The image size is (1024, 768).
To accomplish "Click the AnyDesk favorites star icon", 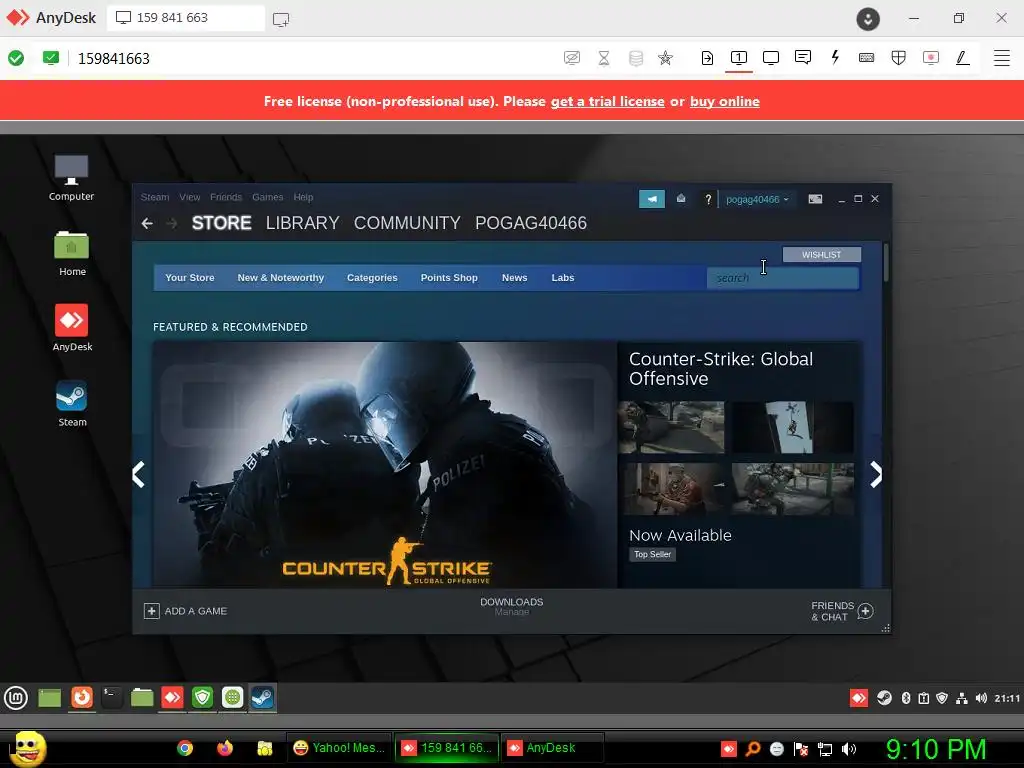I will (x=665, y=58).
